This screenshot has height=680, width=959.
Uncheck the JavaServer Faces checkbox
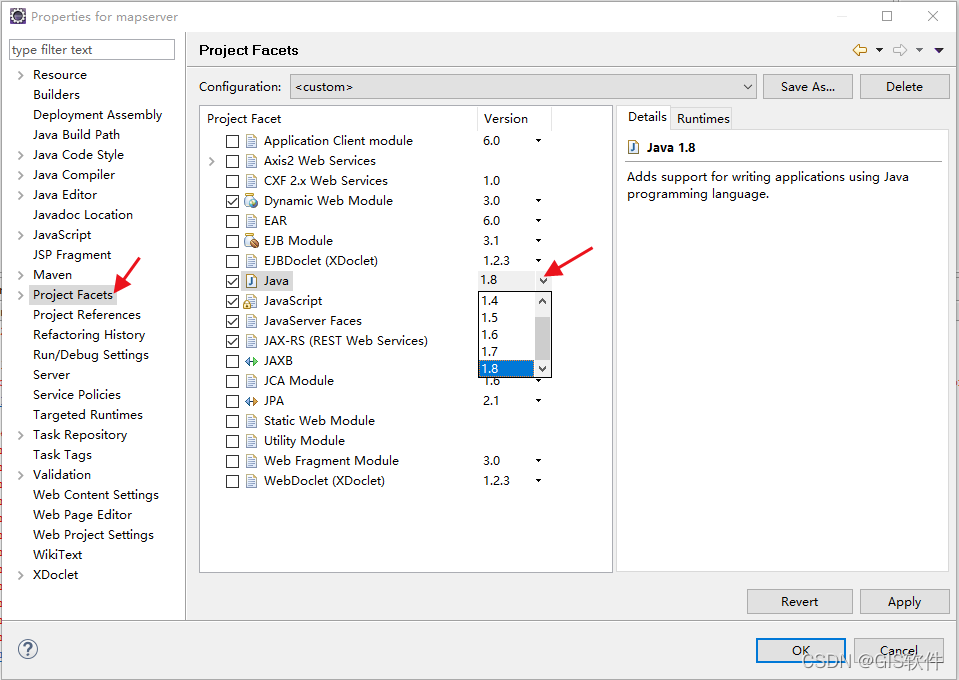tap(232, 321)
